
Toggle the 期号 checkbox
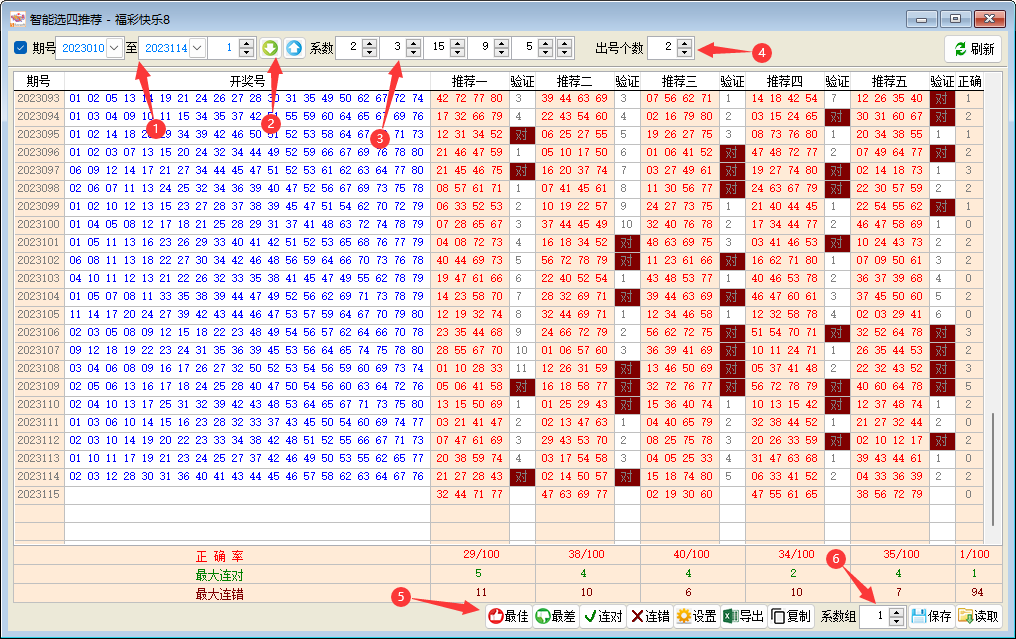pos(21,48)
